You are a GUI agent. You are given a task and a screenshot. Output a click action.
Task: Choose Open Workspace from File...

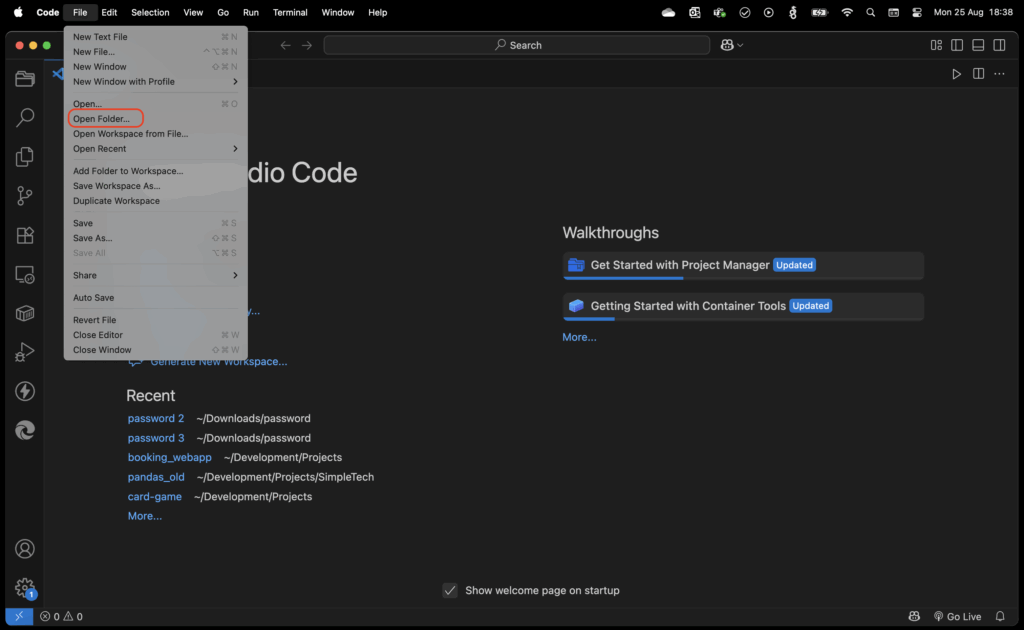155,134
